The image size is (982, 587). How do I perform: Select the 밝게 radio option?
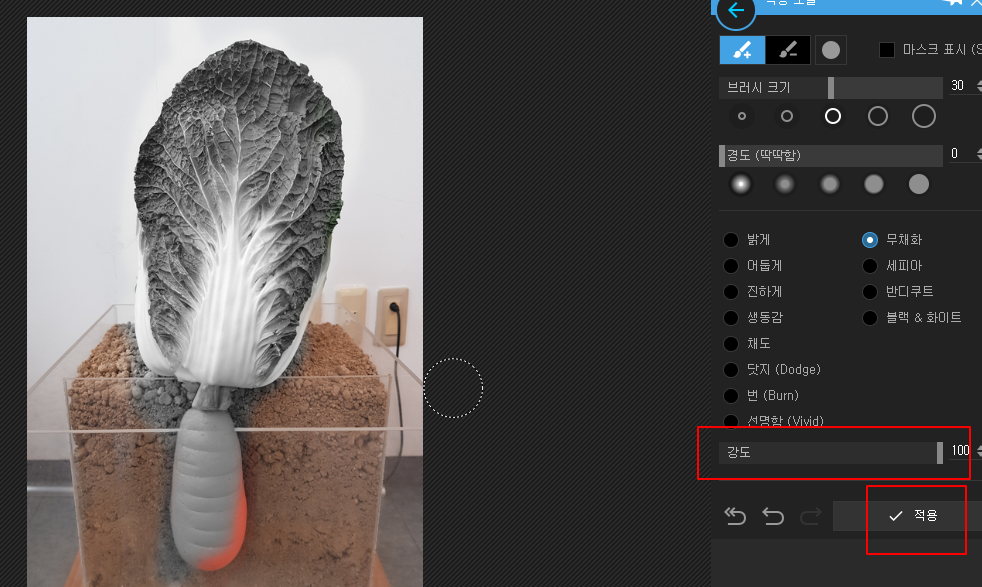[x=731, y=240]
